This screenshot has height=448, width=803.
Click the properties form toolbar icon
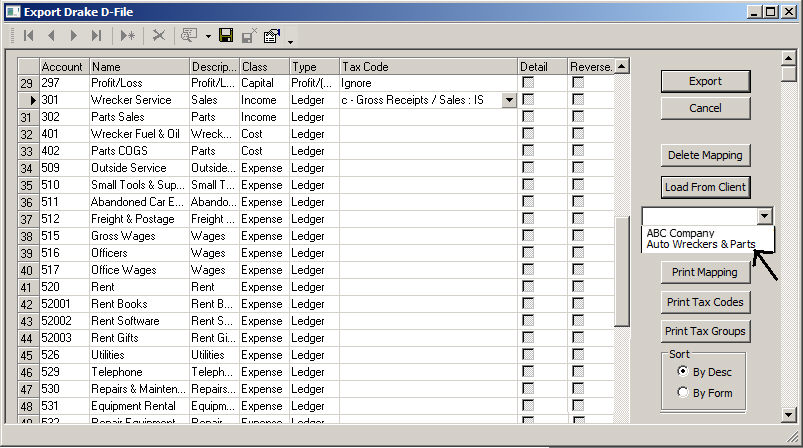[271, 35]
